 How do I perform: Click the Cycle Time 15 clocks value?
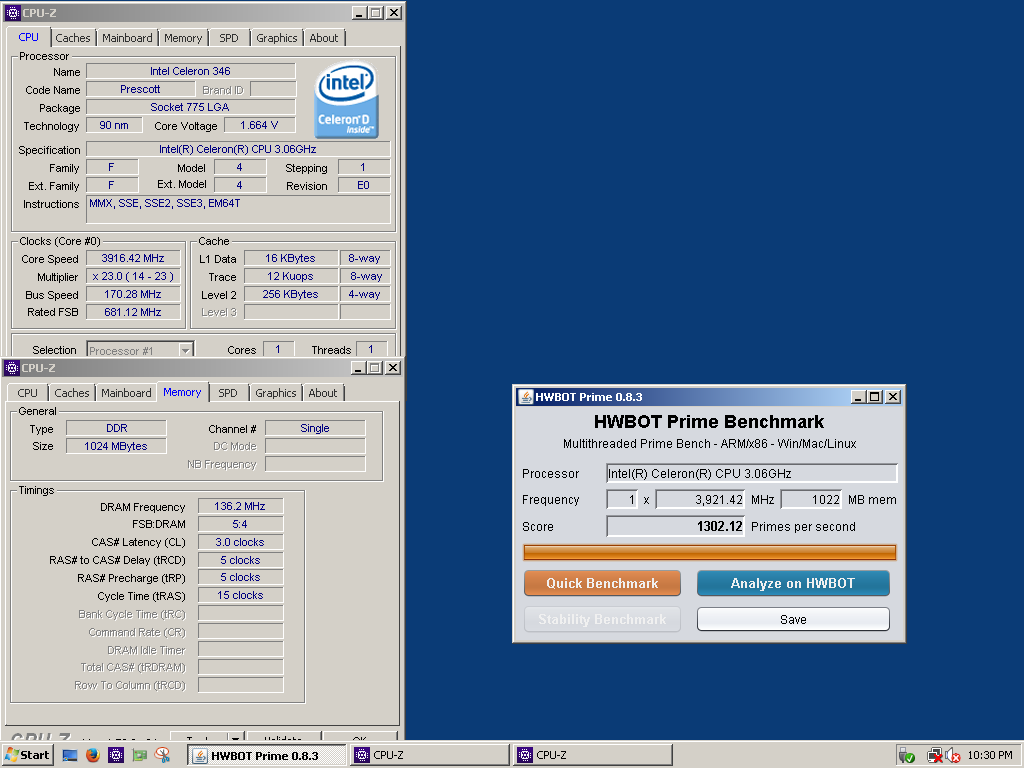point(240,595)
